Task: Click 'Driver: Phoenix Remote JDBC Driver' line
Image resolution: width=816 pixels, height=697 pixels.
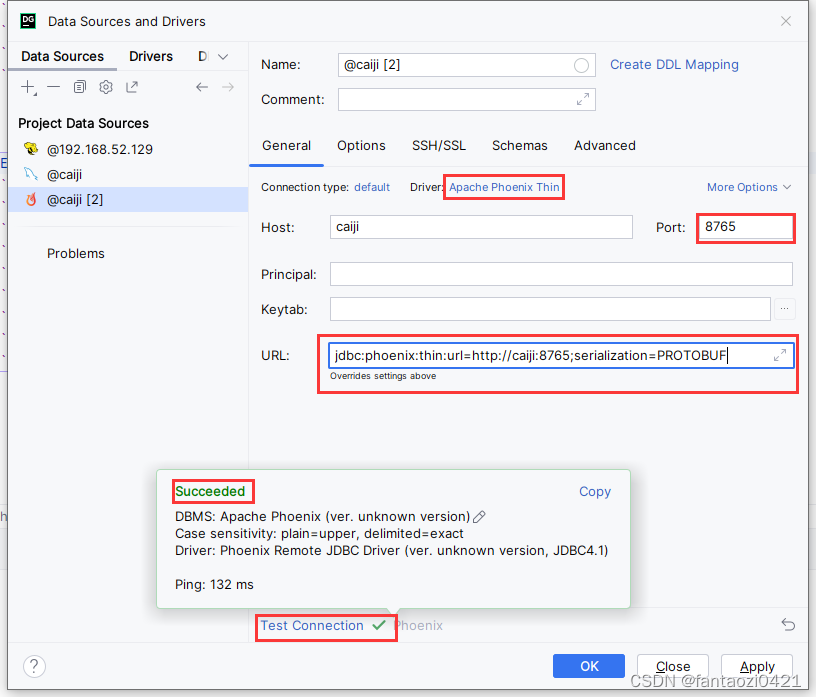Action: (391, 551)
